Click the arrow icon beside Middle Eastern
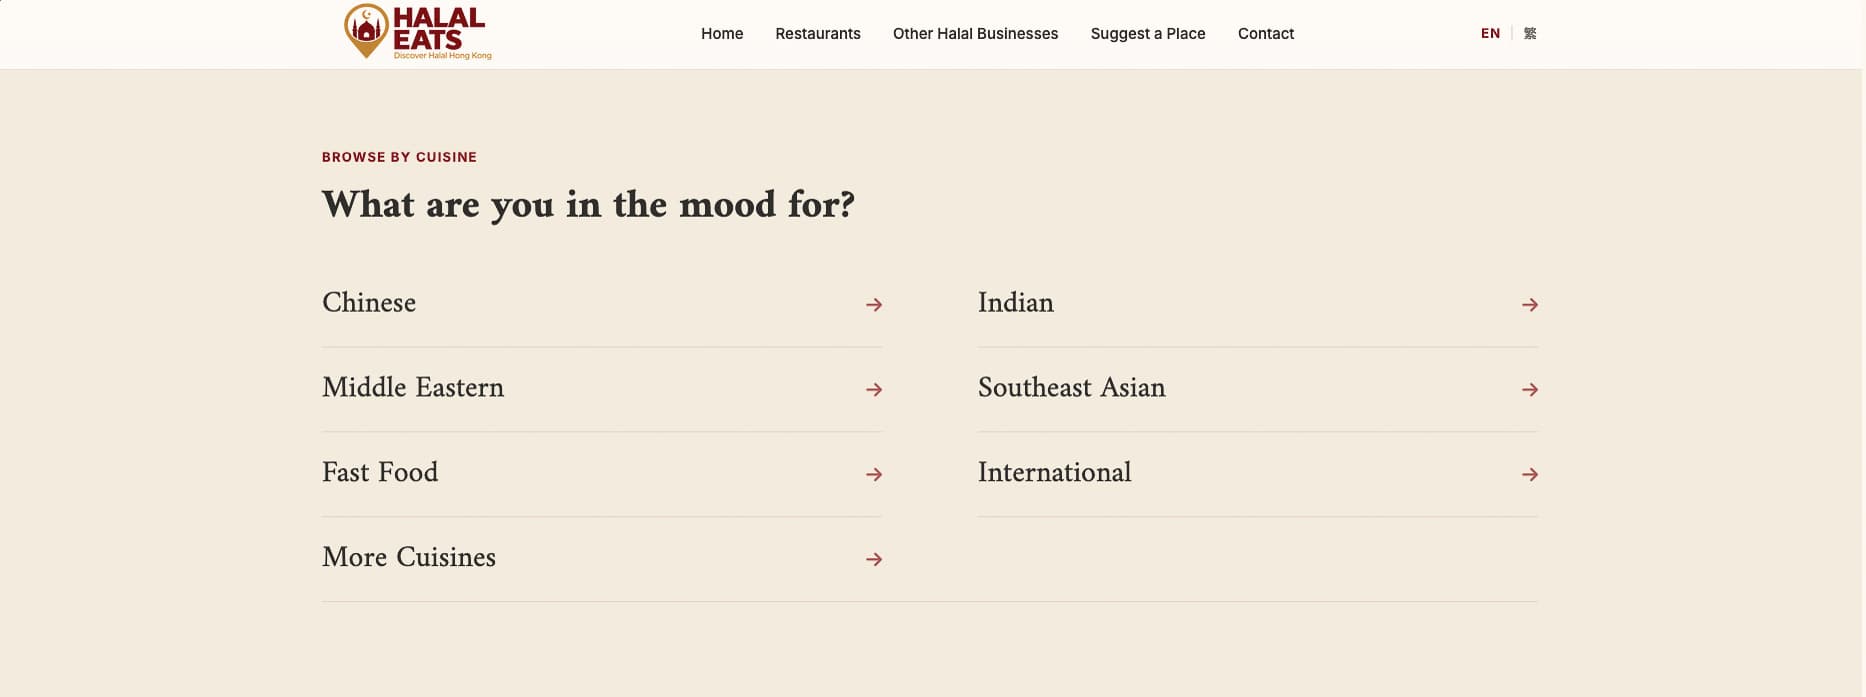The width and height of the screenshot is (1866, 697). 874,389
